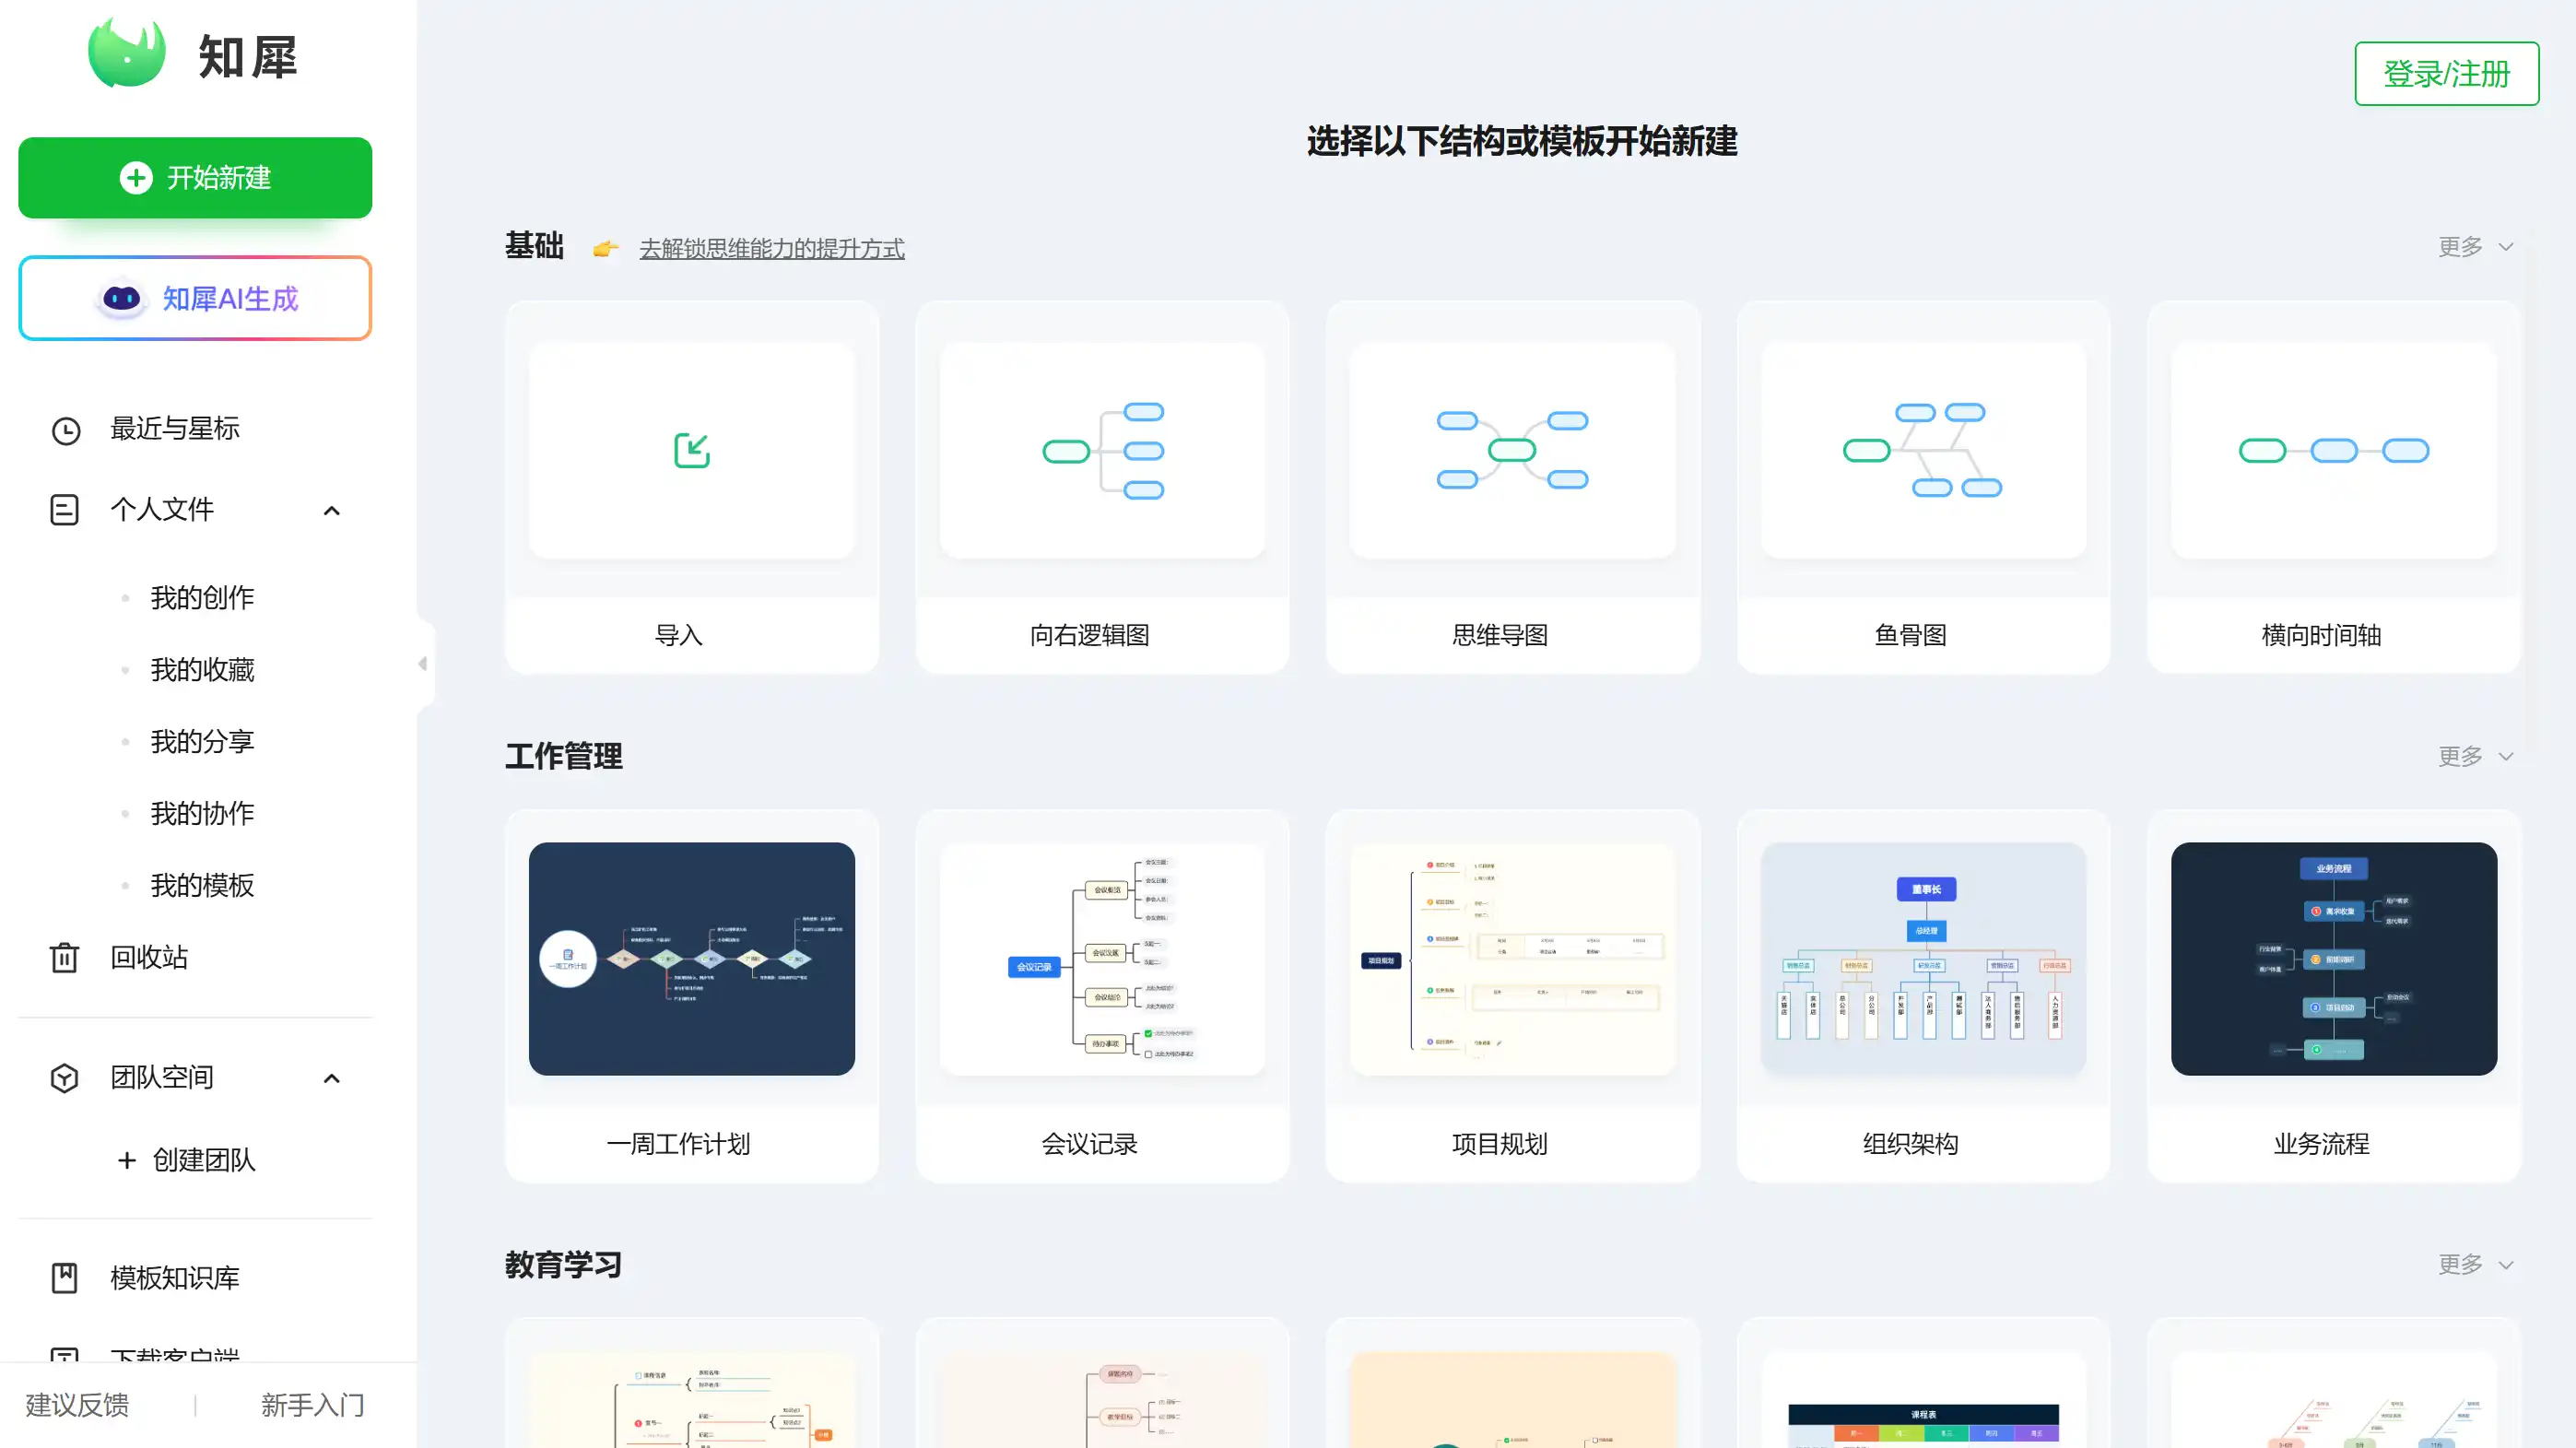
Task: Open the 组织架构 template thumbnail
Action: 1923,959
